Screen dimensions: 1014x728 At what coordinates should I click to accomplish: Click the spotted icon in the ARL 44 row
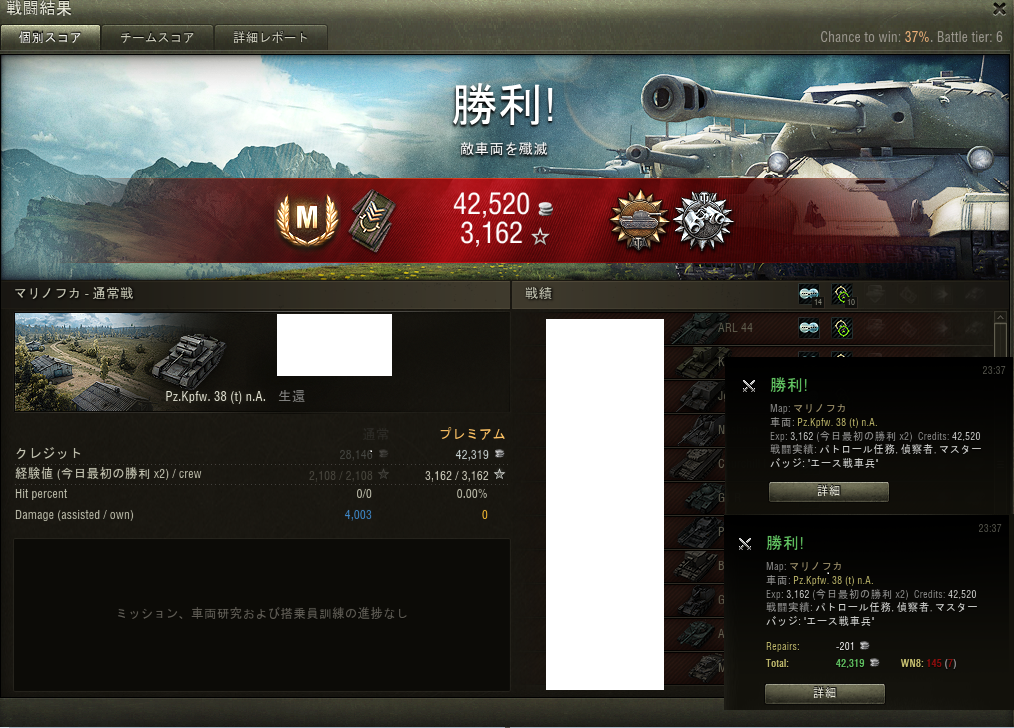coord(809,328)
